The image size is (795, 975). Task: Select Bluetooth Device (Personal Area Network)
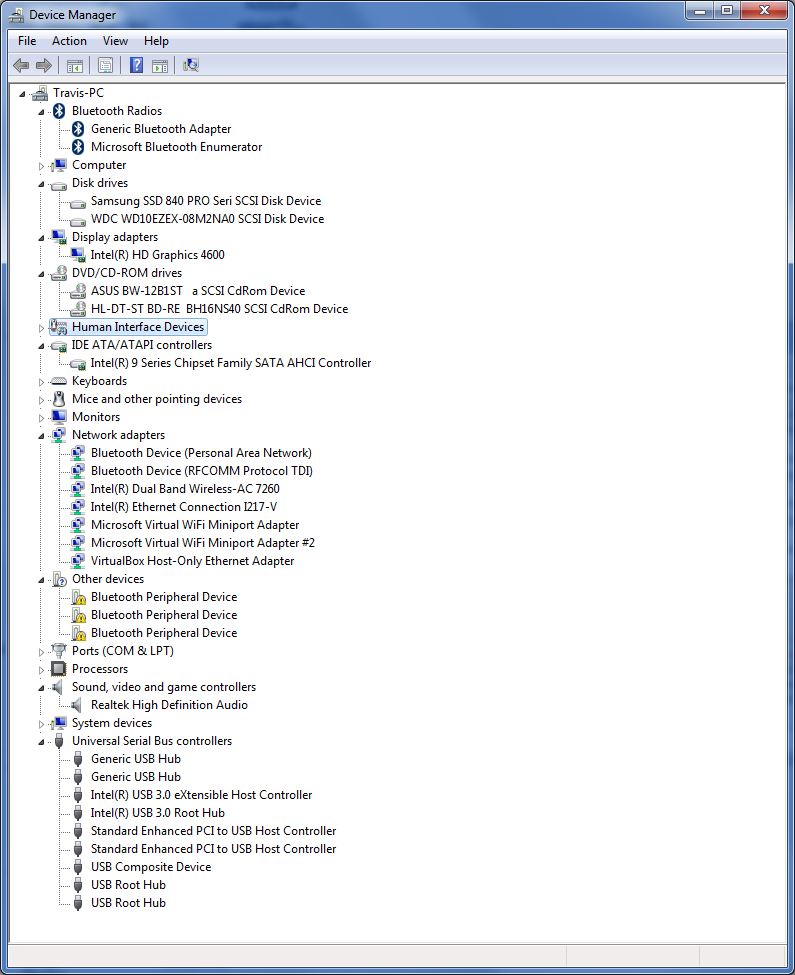(x=201, y=453)
